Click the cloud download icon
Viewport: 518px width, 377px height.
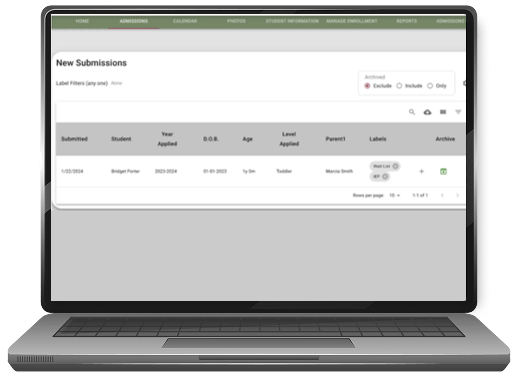click(x=427, y=112)
